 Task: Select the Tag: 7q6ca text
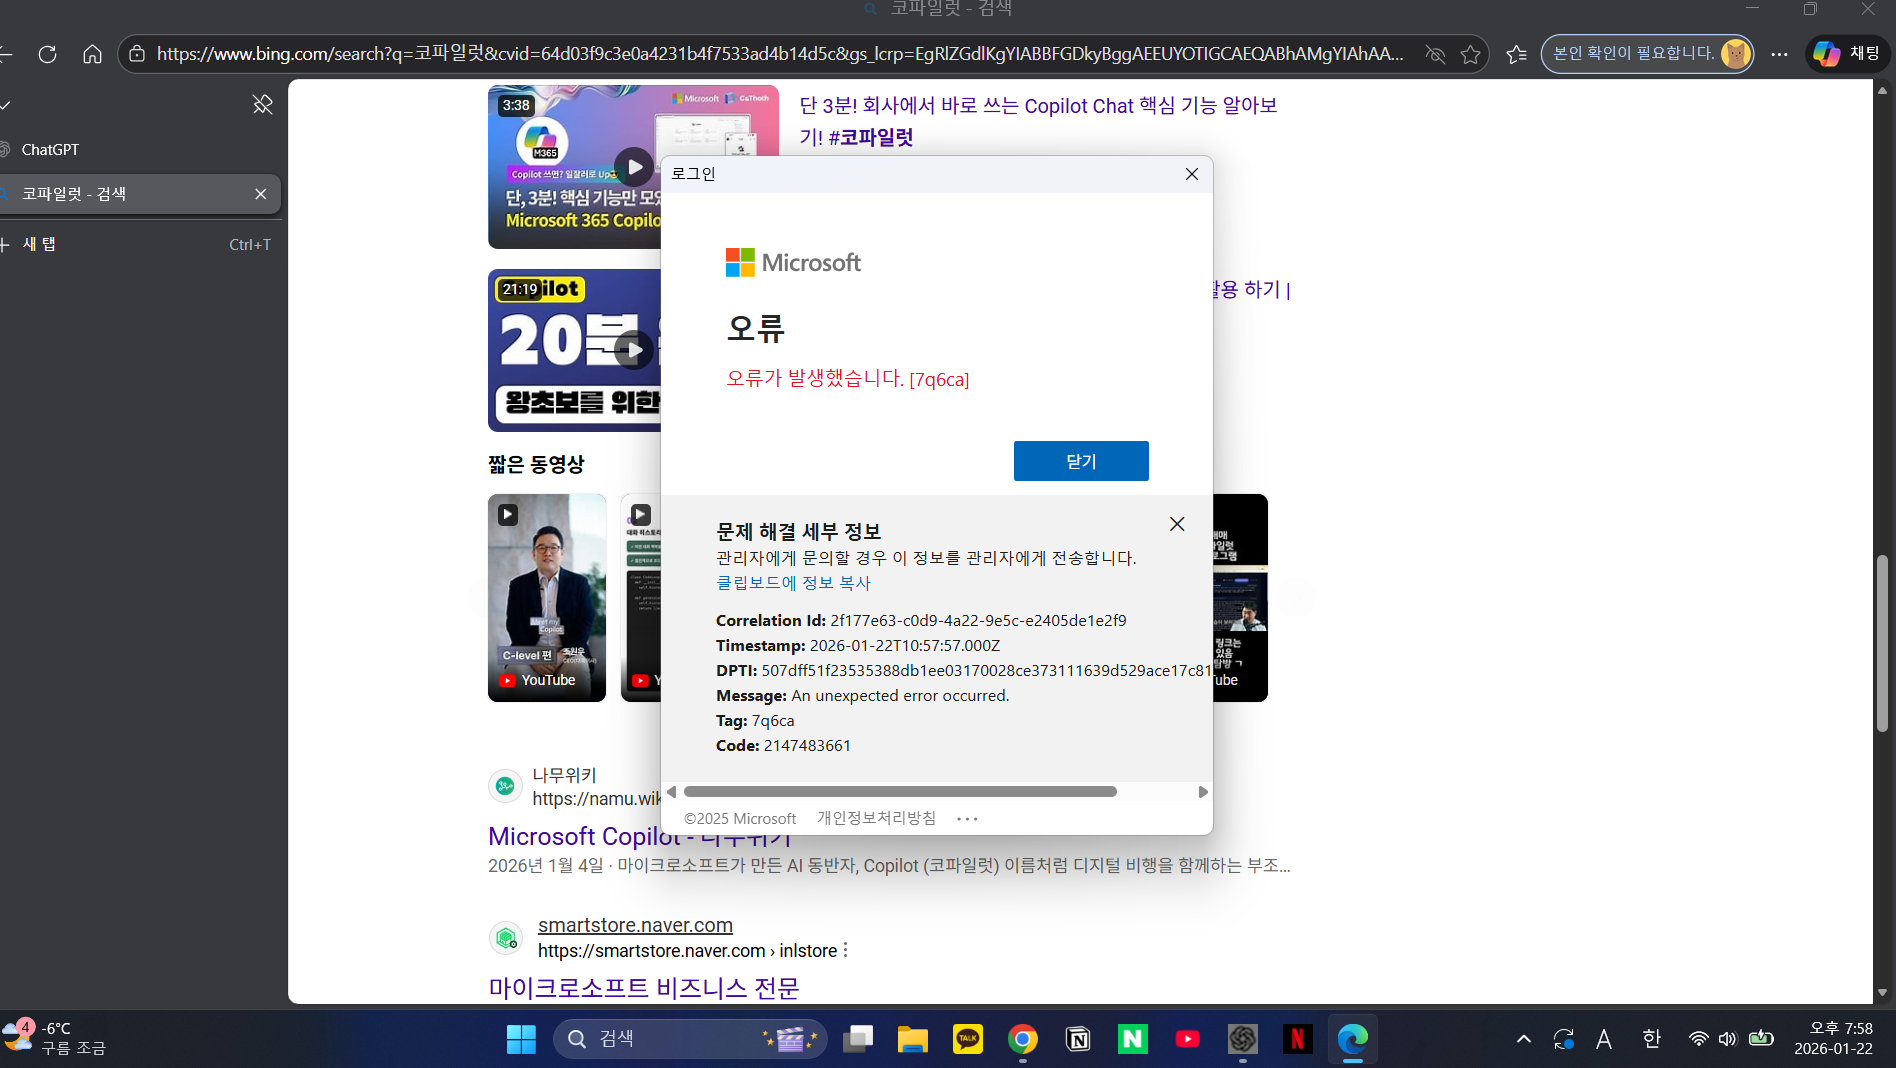(x=755, y=720)
